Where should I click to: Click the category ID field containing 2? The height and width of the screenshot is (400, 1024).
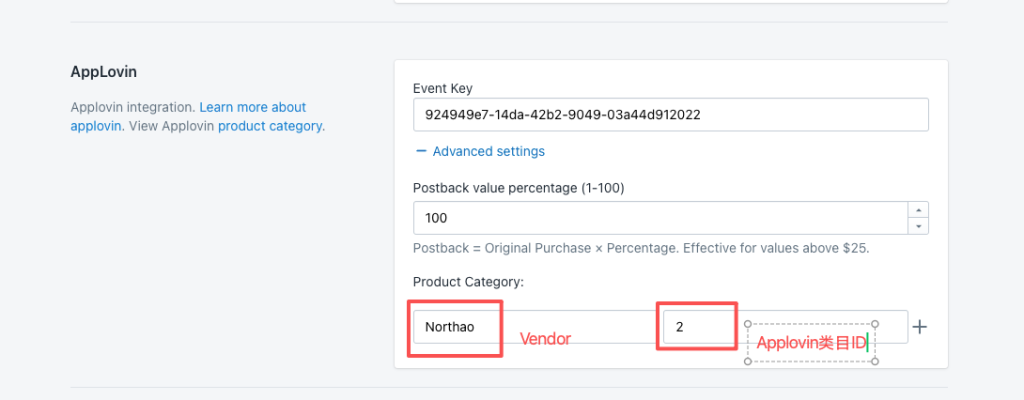coord(696,327)
